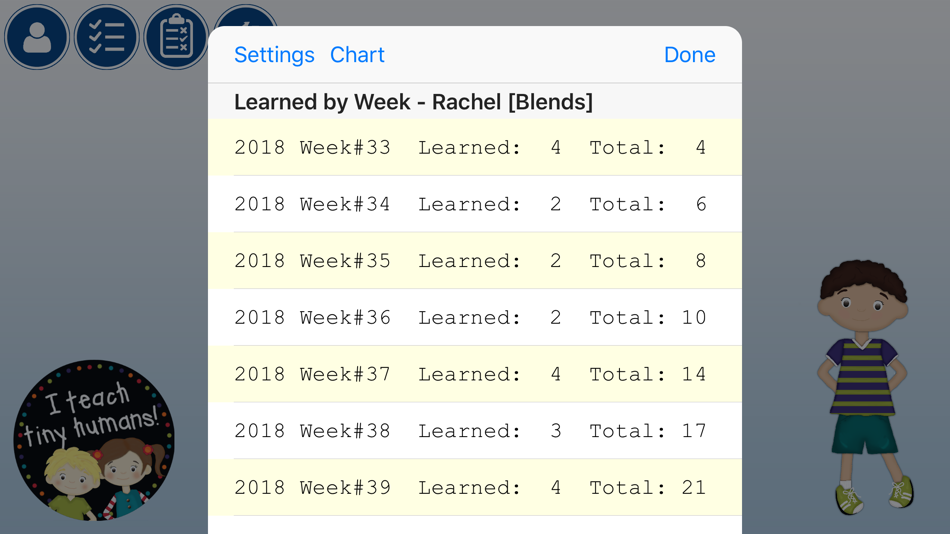Click the 'Learned: 3' value in Week#38
Image resolution: width=950 pixels, height=534 pixels.
[489, 431]
